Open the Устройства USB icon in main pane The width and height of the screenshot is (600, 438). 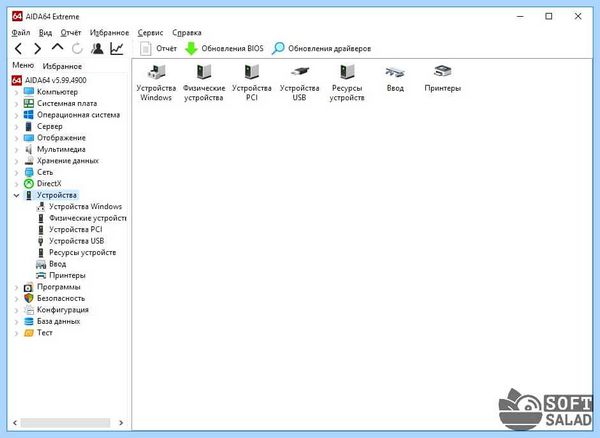(299, 83)
